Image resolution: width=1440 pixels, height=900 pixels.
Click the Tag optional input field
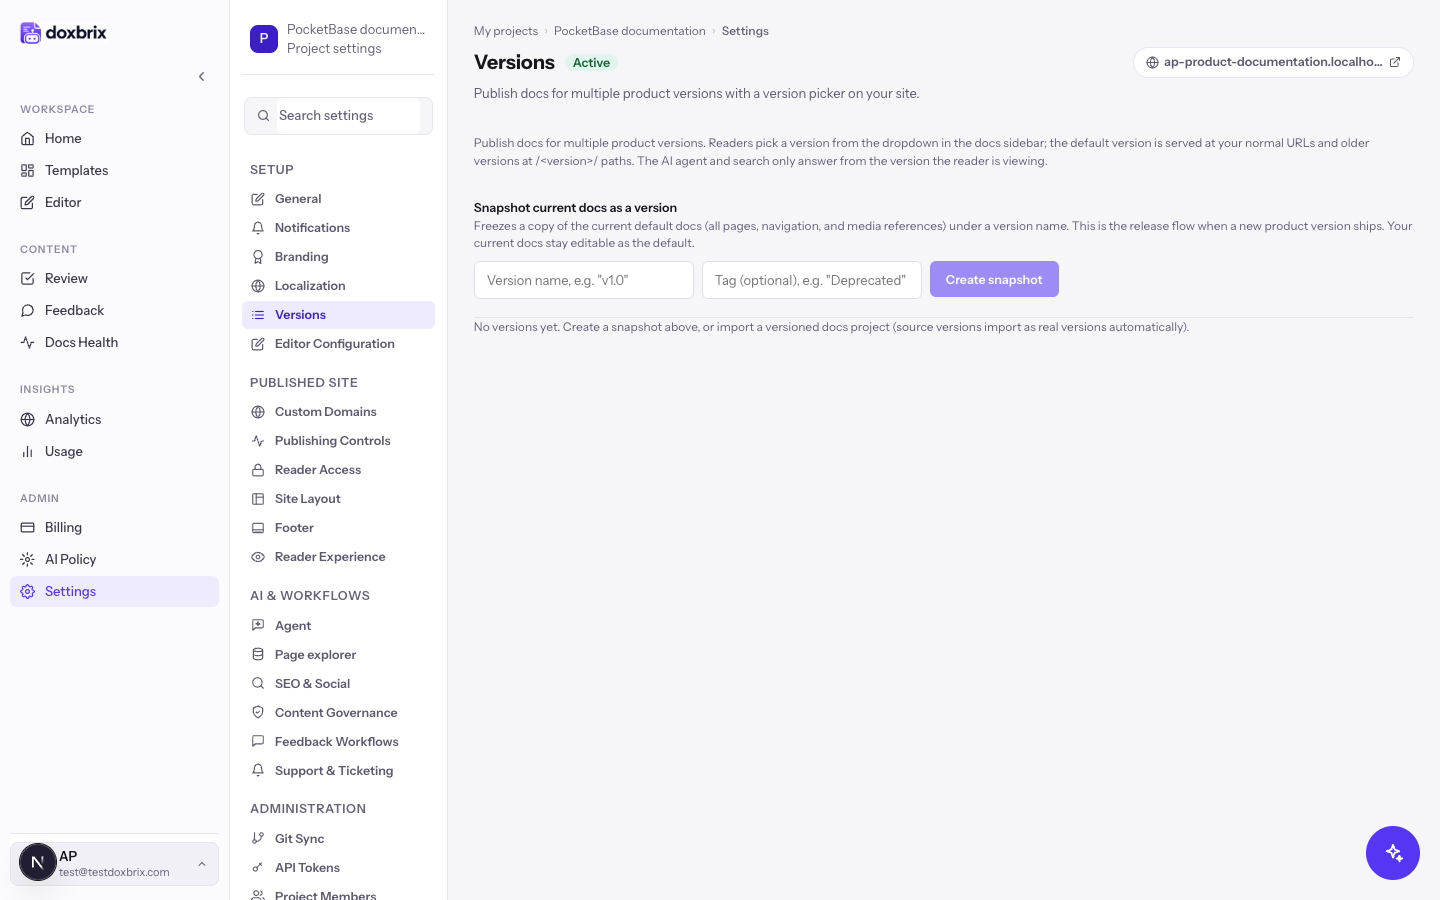[x=812, y=280]
